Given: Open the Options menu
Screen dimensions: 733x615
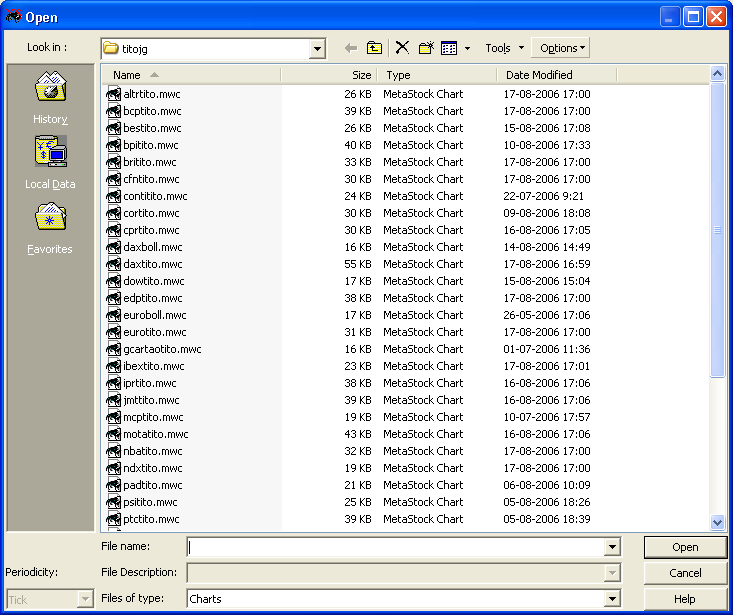Looking at the screenshot, I should pos(562,48).
